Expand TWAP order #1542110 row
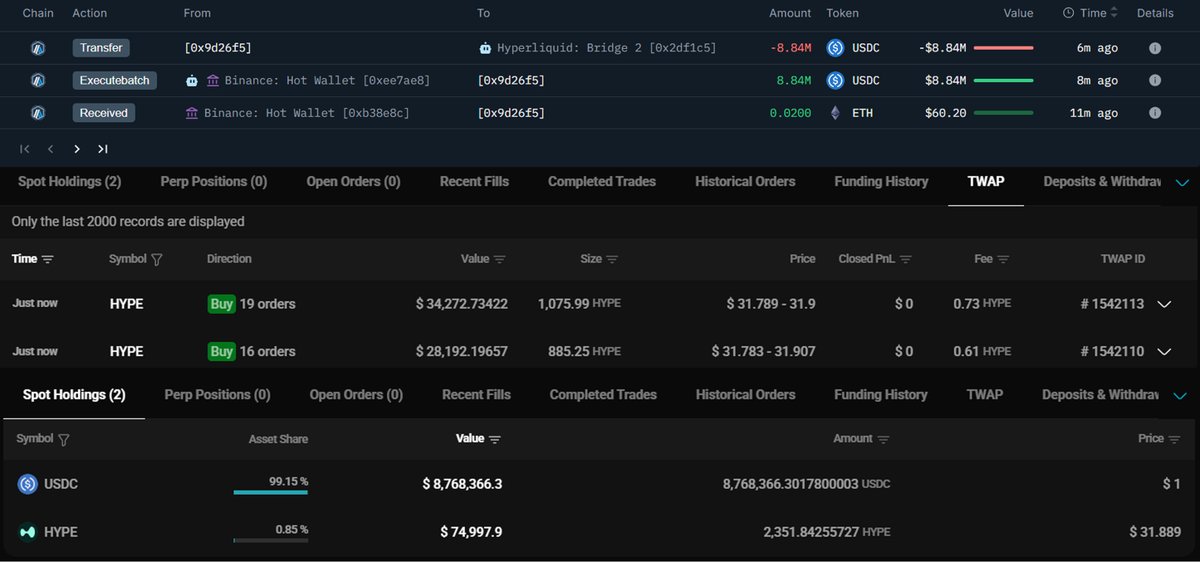The width and height of the screenshot is (1200, 562). (x=1164, y=352)
